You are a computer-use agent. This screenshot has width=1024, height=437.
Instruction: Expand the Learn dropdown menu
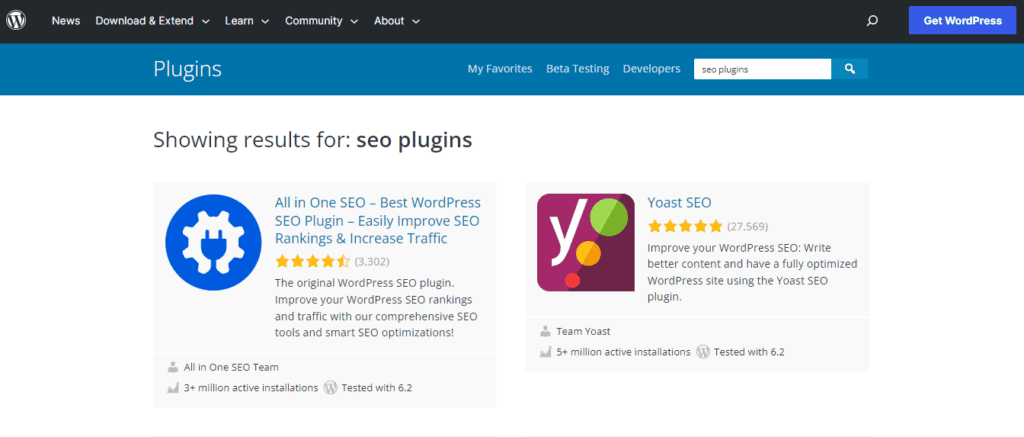[x=246, y=21]
